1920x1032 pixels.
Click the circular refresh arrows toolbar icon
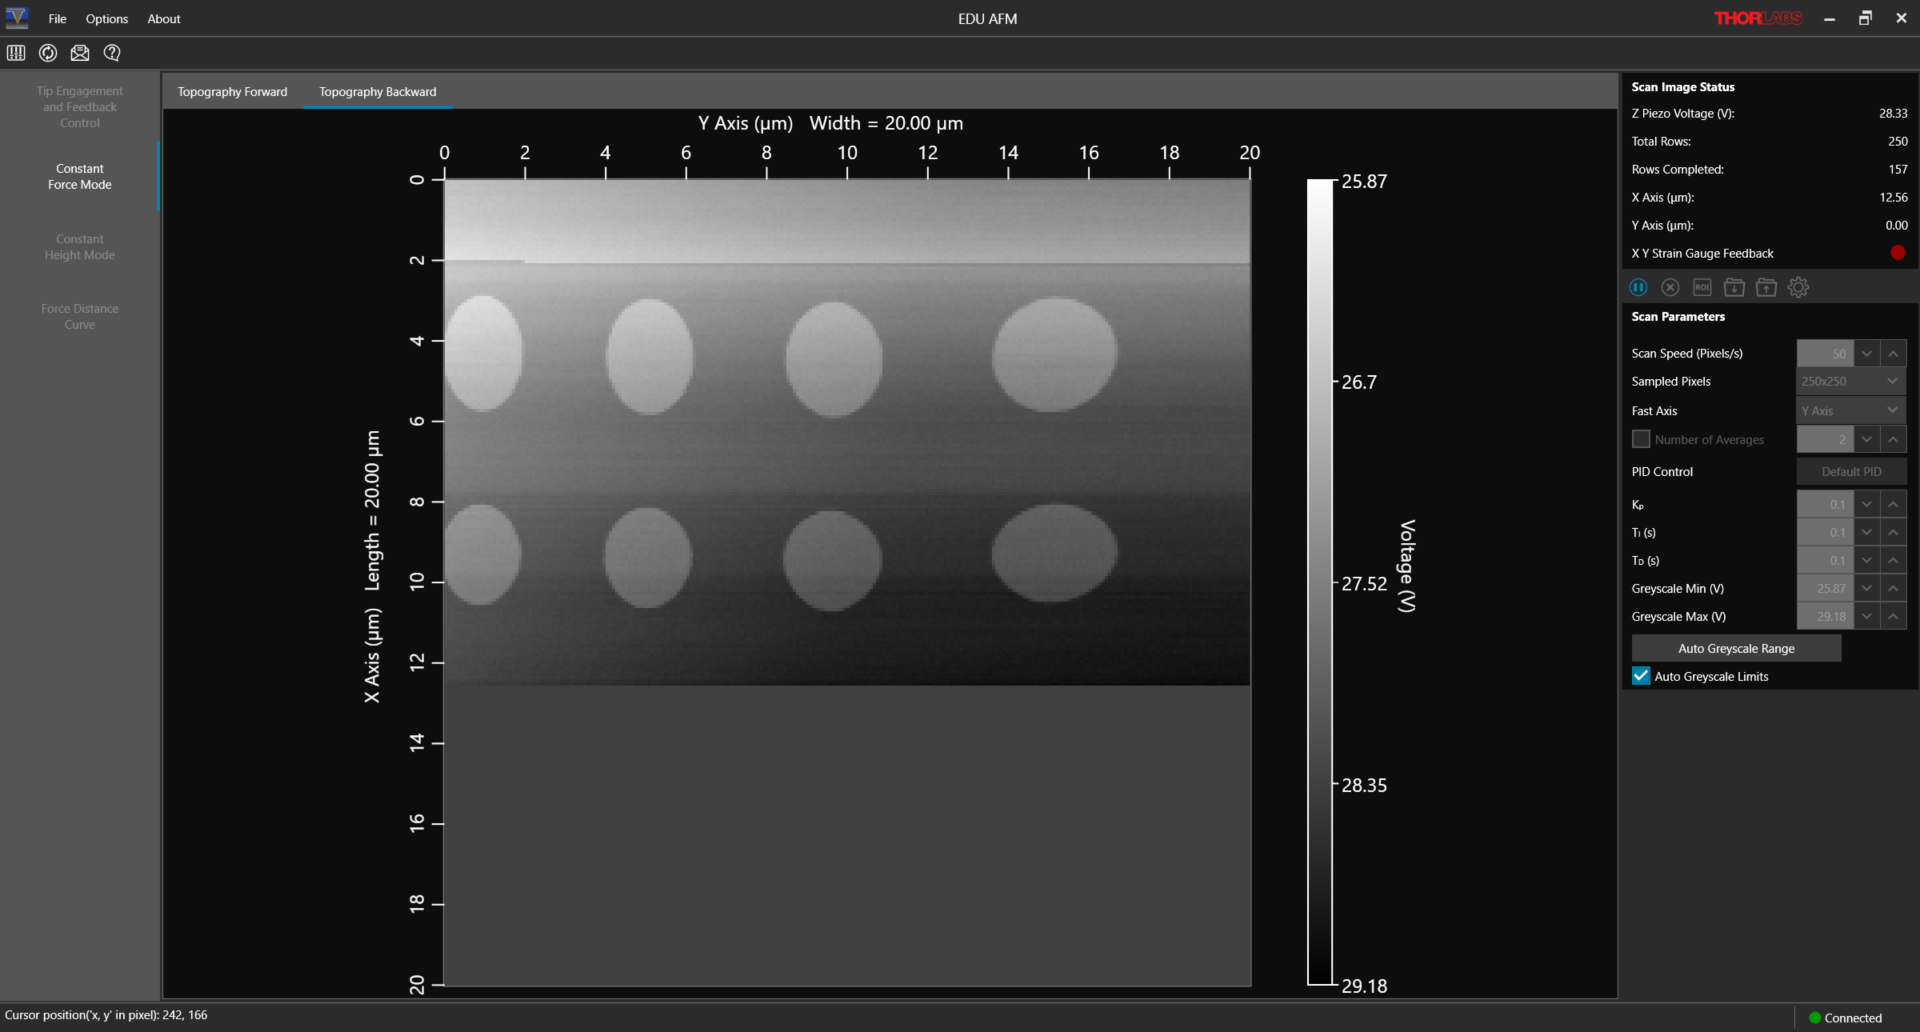[x=48, y=53]
